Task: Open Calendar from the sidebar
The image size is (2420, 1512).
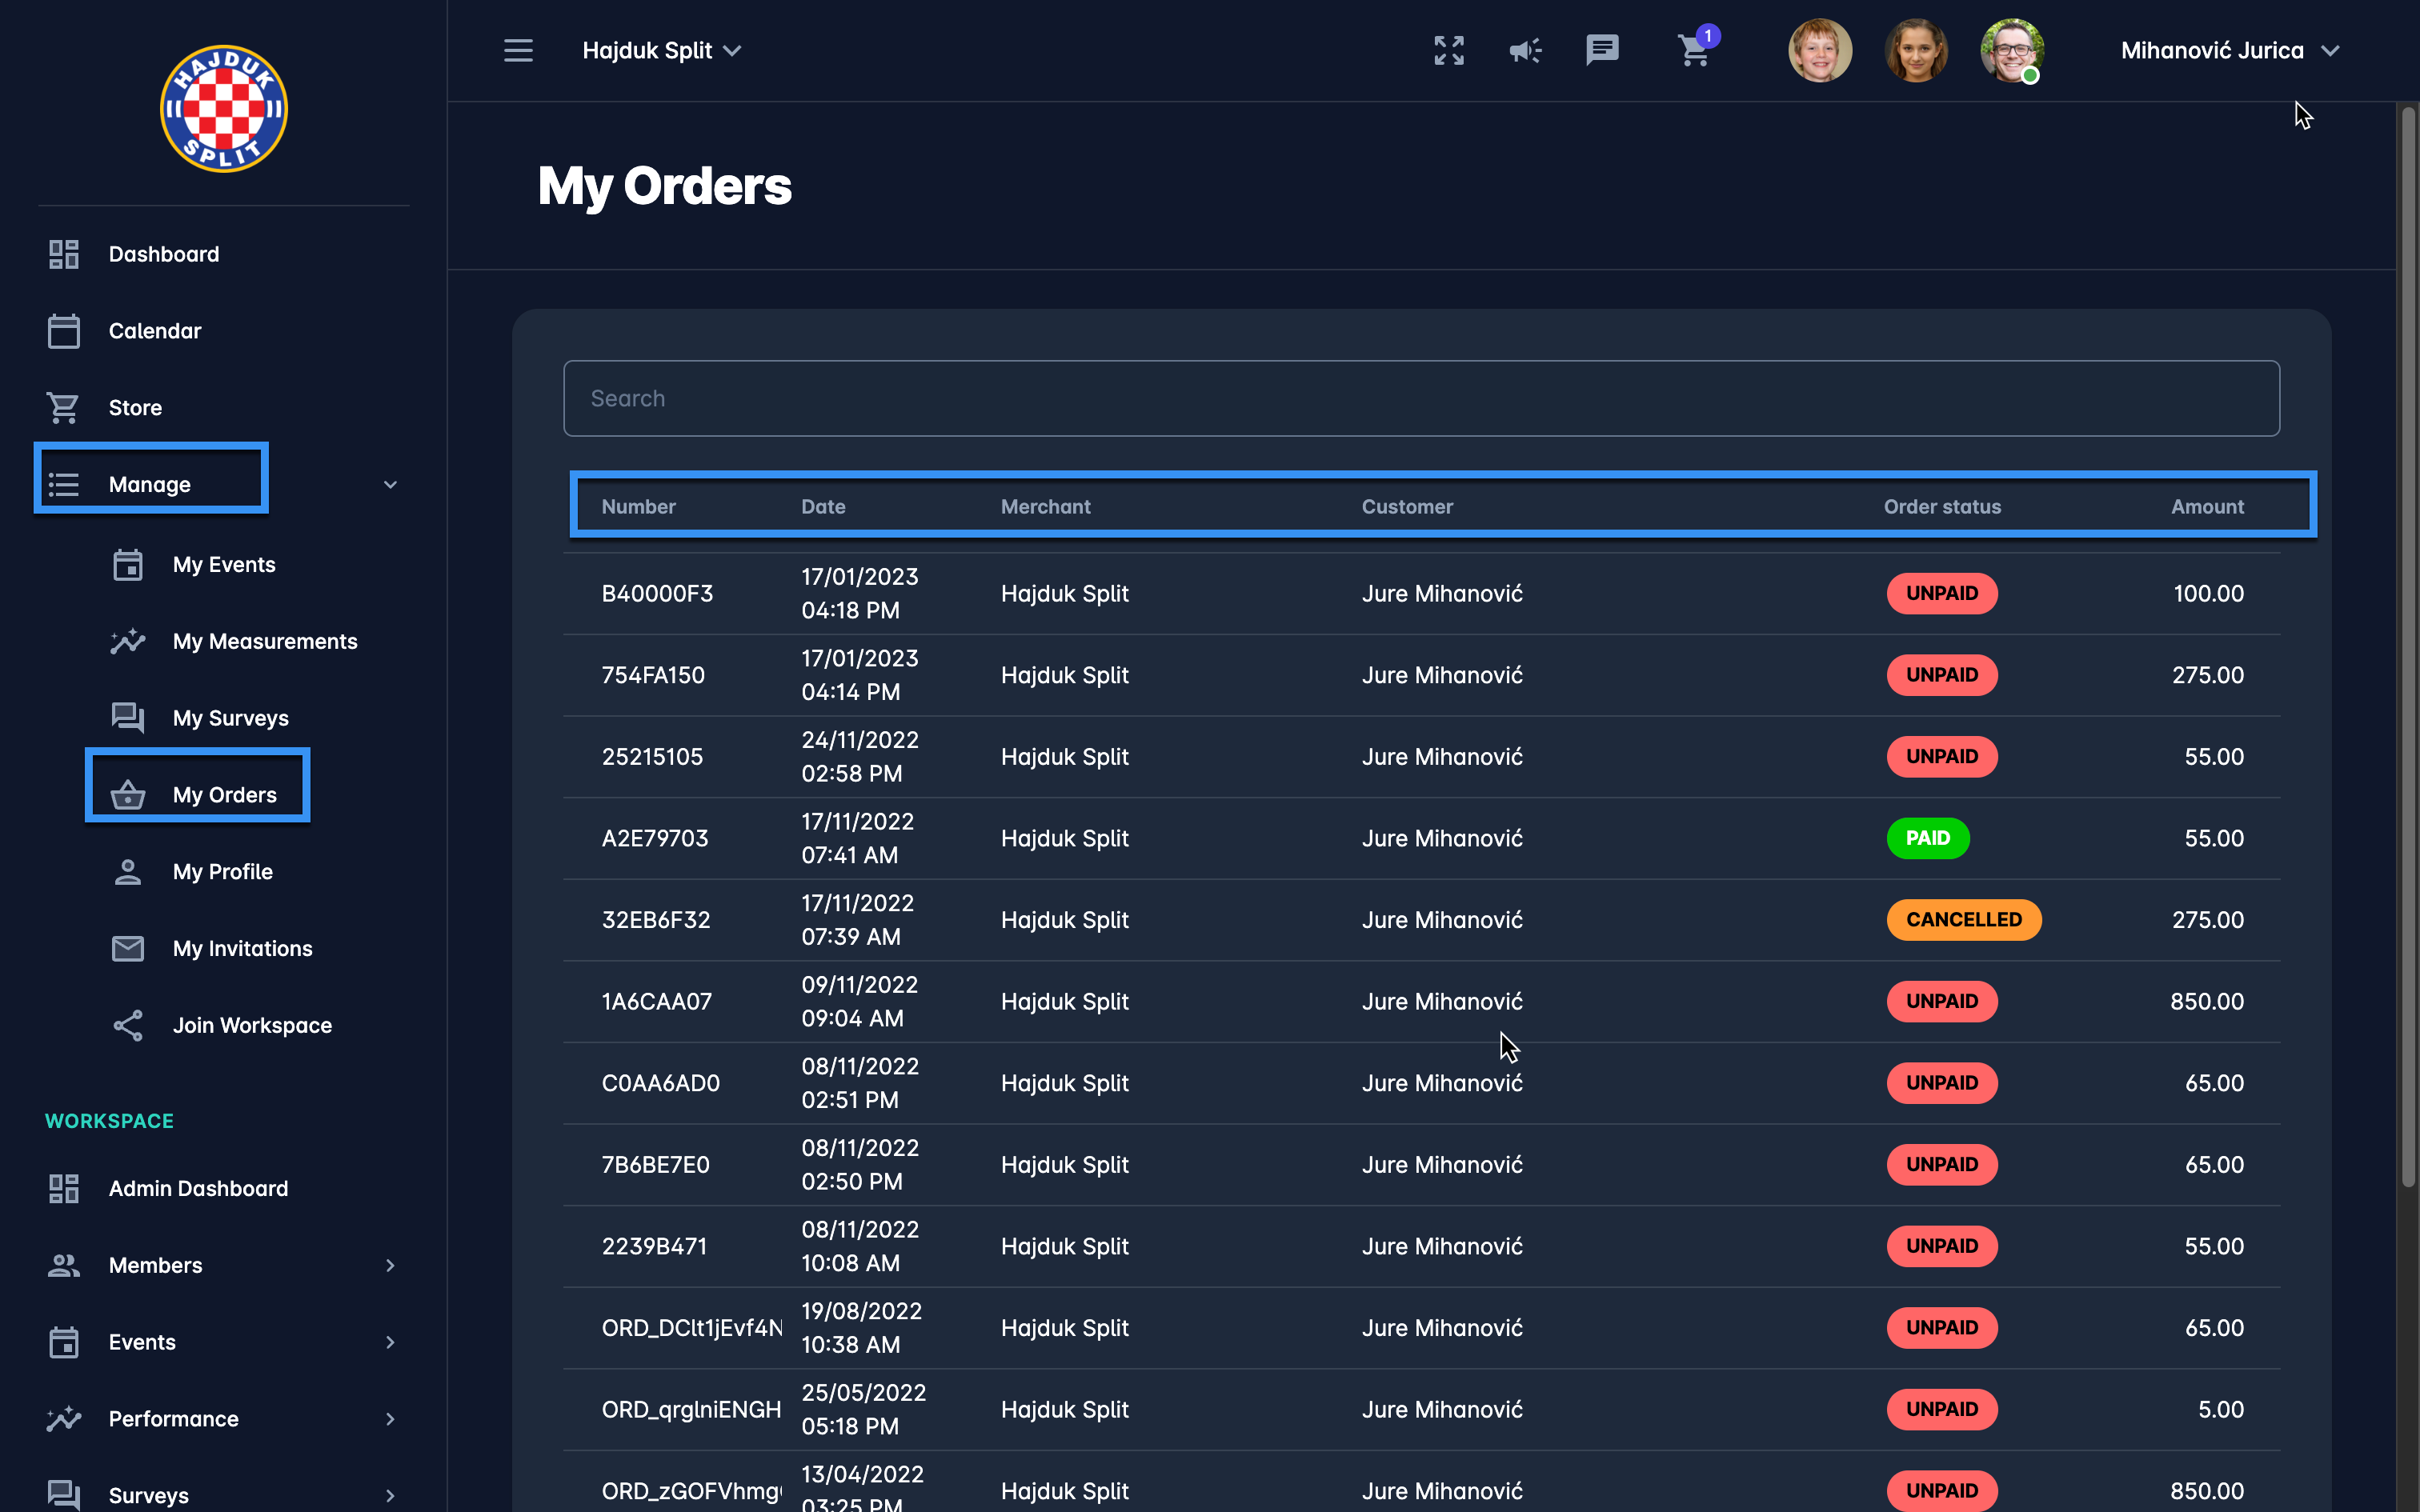Action: click(155, 331)
